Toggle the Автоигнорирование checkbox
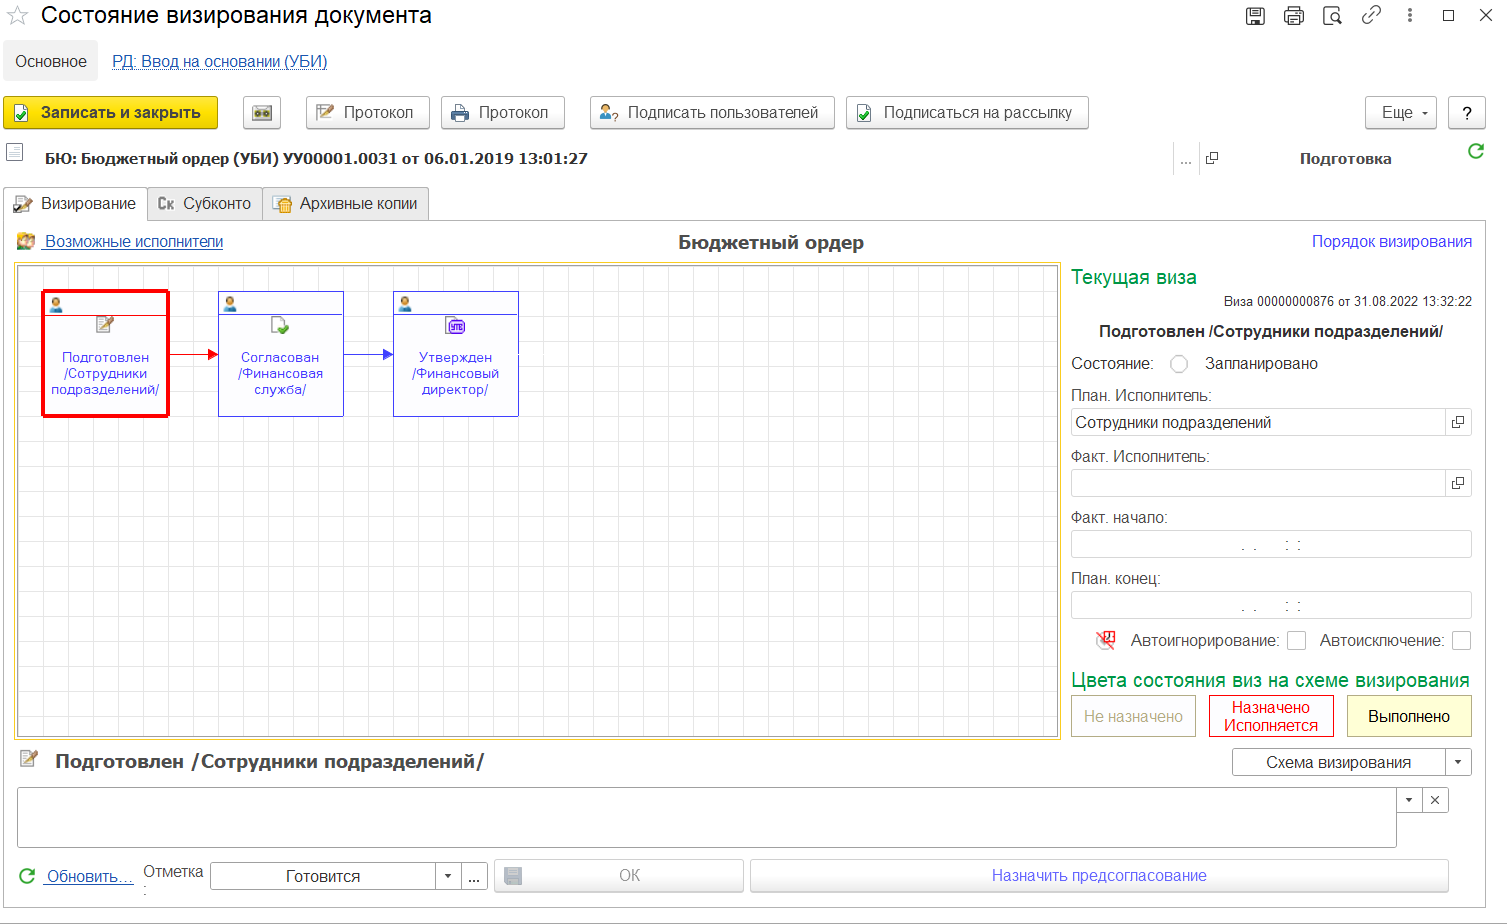Screen dimensions: 1507x924 (x=1297, y=640)
